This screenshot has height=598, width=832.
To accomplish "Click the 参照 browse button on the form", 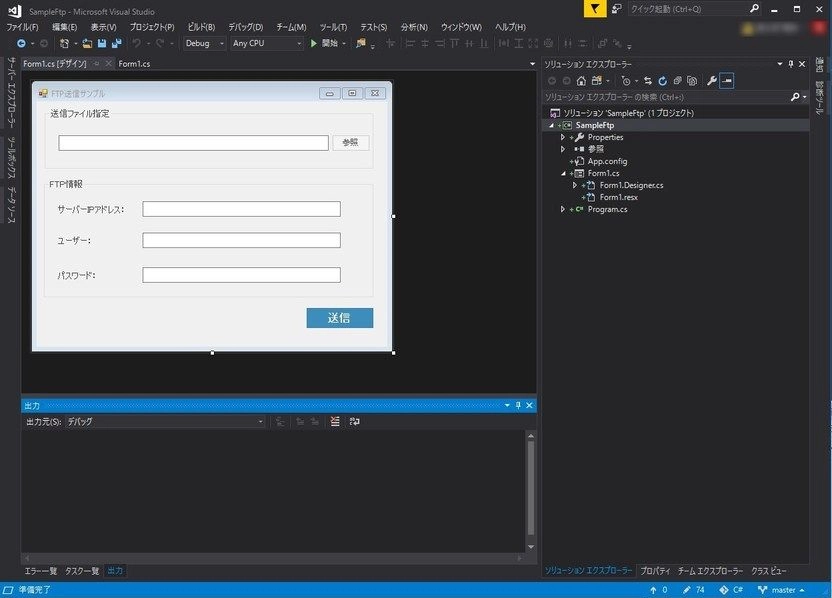I will (x=351, y=142).
